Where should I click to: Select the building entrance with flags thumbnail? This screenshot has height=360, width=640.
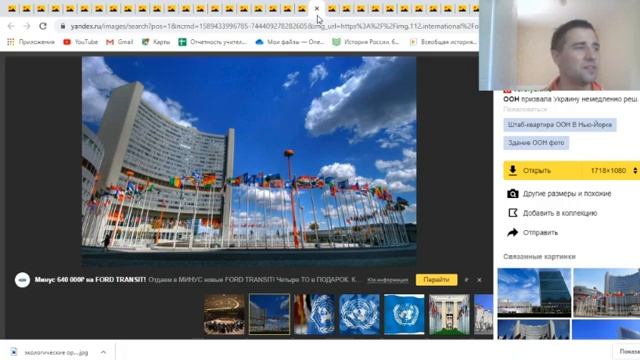click(x=449, y=314)
